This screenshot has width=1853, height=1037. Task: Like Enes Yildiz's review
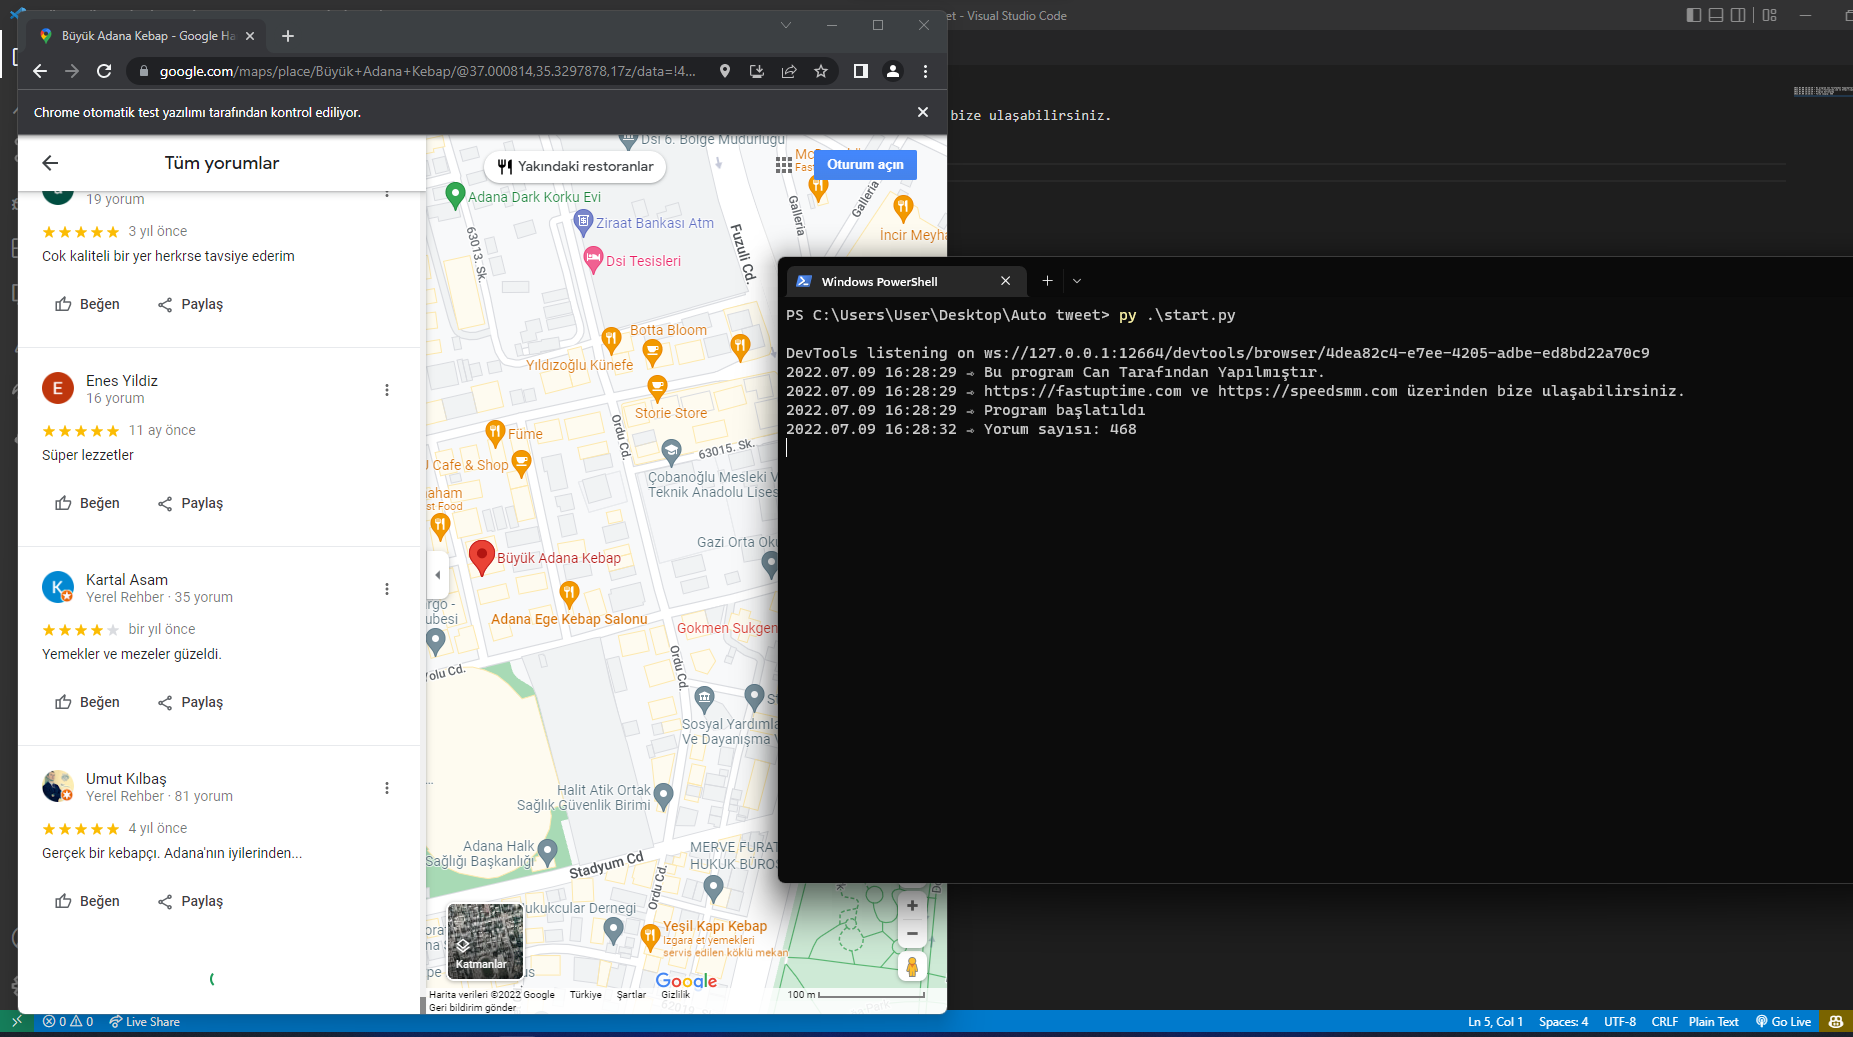pyautogui.click(x=87, y=503)
